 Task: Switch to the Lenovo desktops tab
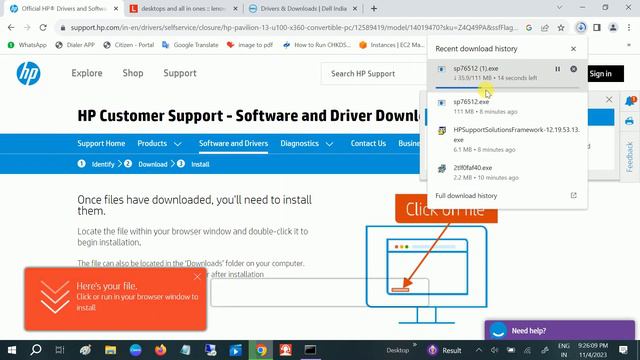pyautogui.click(x=183, y=9)
